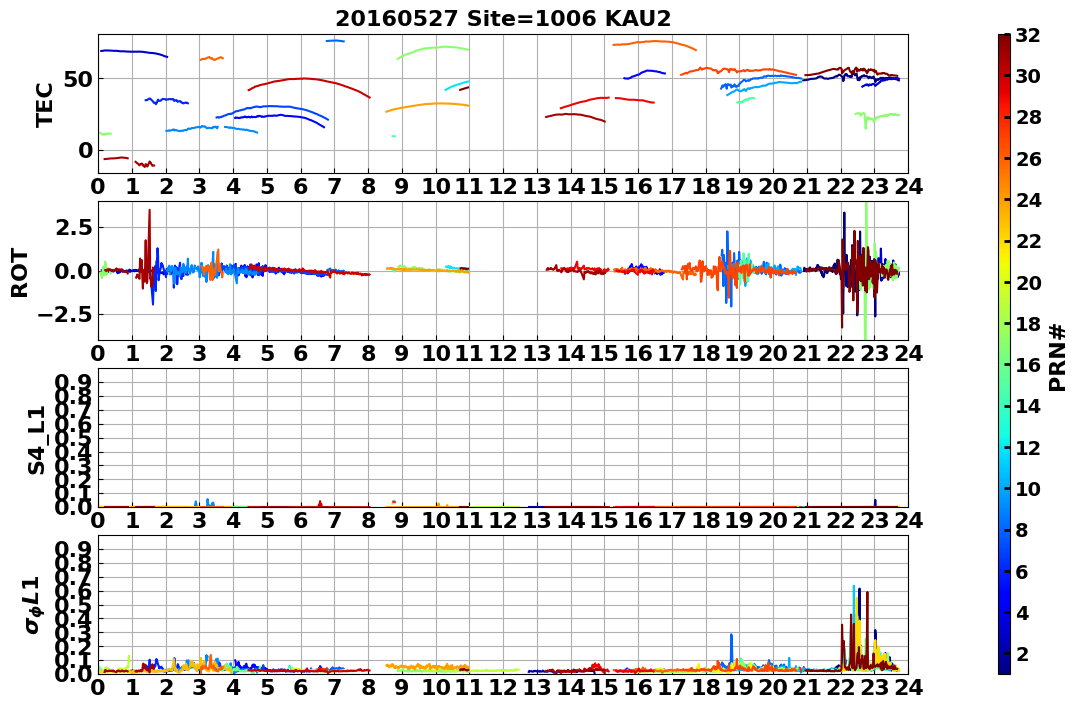Screen dimensions: 1077x709
Task: Click the "ROT" y-axis label
Action: (20, 273)
